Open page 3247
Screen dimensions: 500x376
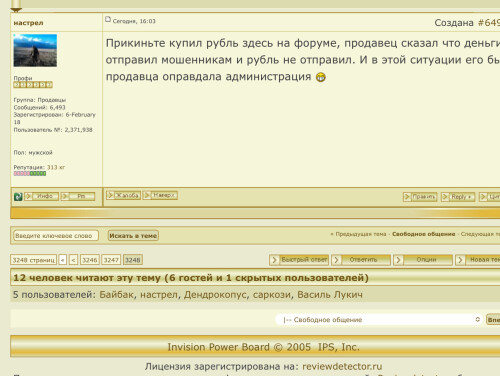click(111, 260)
